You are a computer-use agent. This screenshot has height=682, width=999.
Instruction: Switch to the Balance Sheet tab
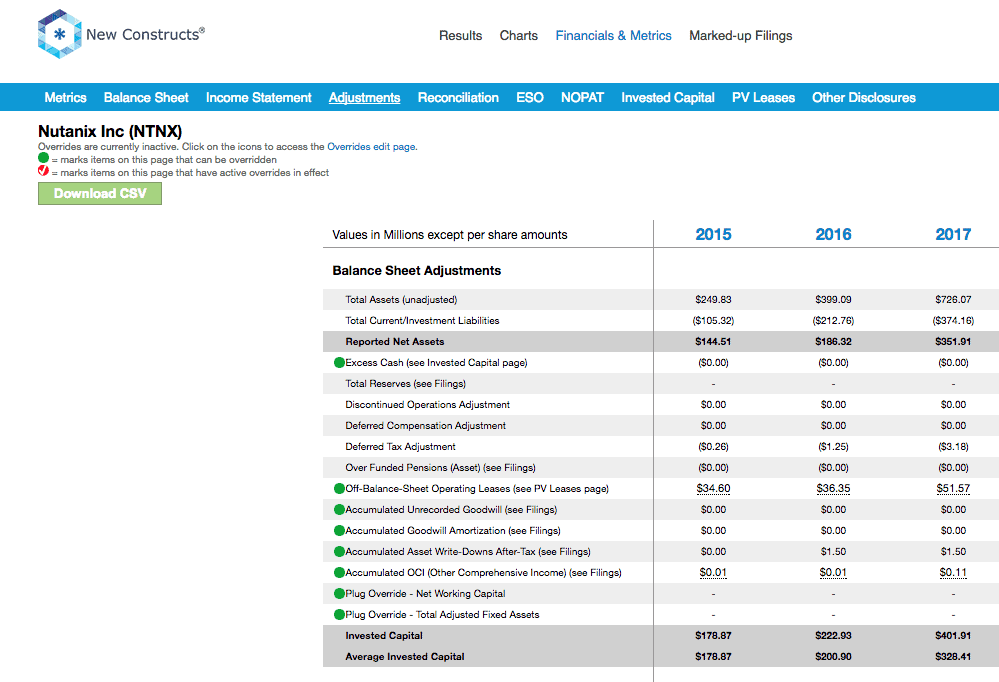point(147,98)
